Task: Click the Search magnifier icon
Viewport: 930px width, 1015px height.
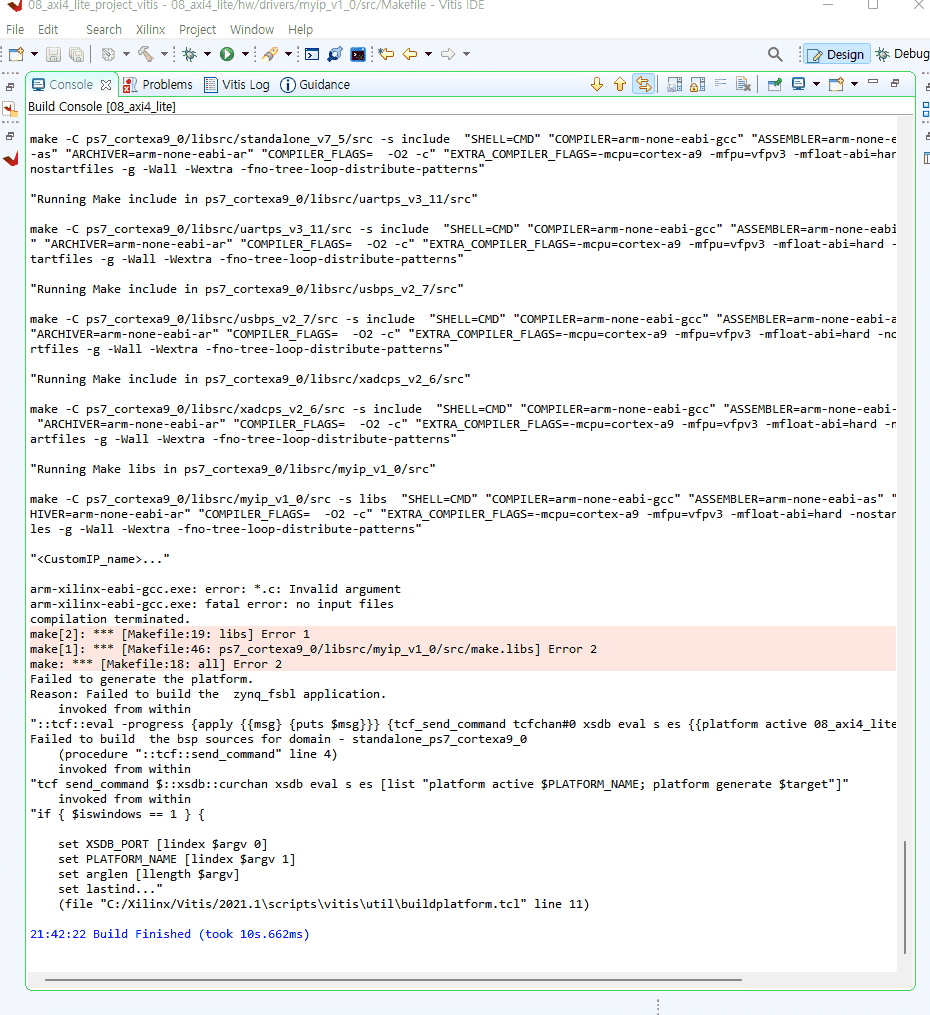Action: click(x=775, y=54)
